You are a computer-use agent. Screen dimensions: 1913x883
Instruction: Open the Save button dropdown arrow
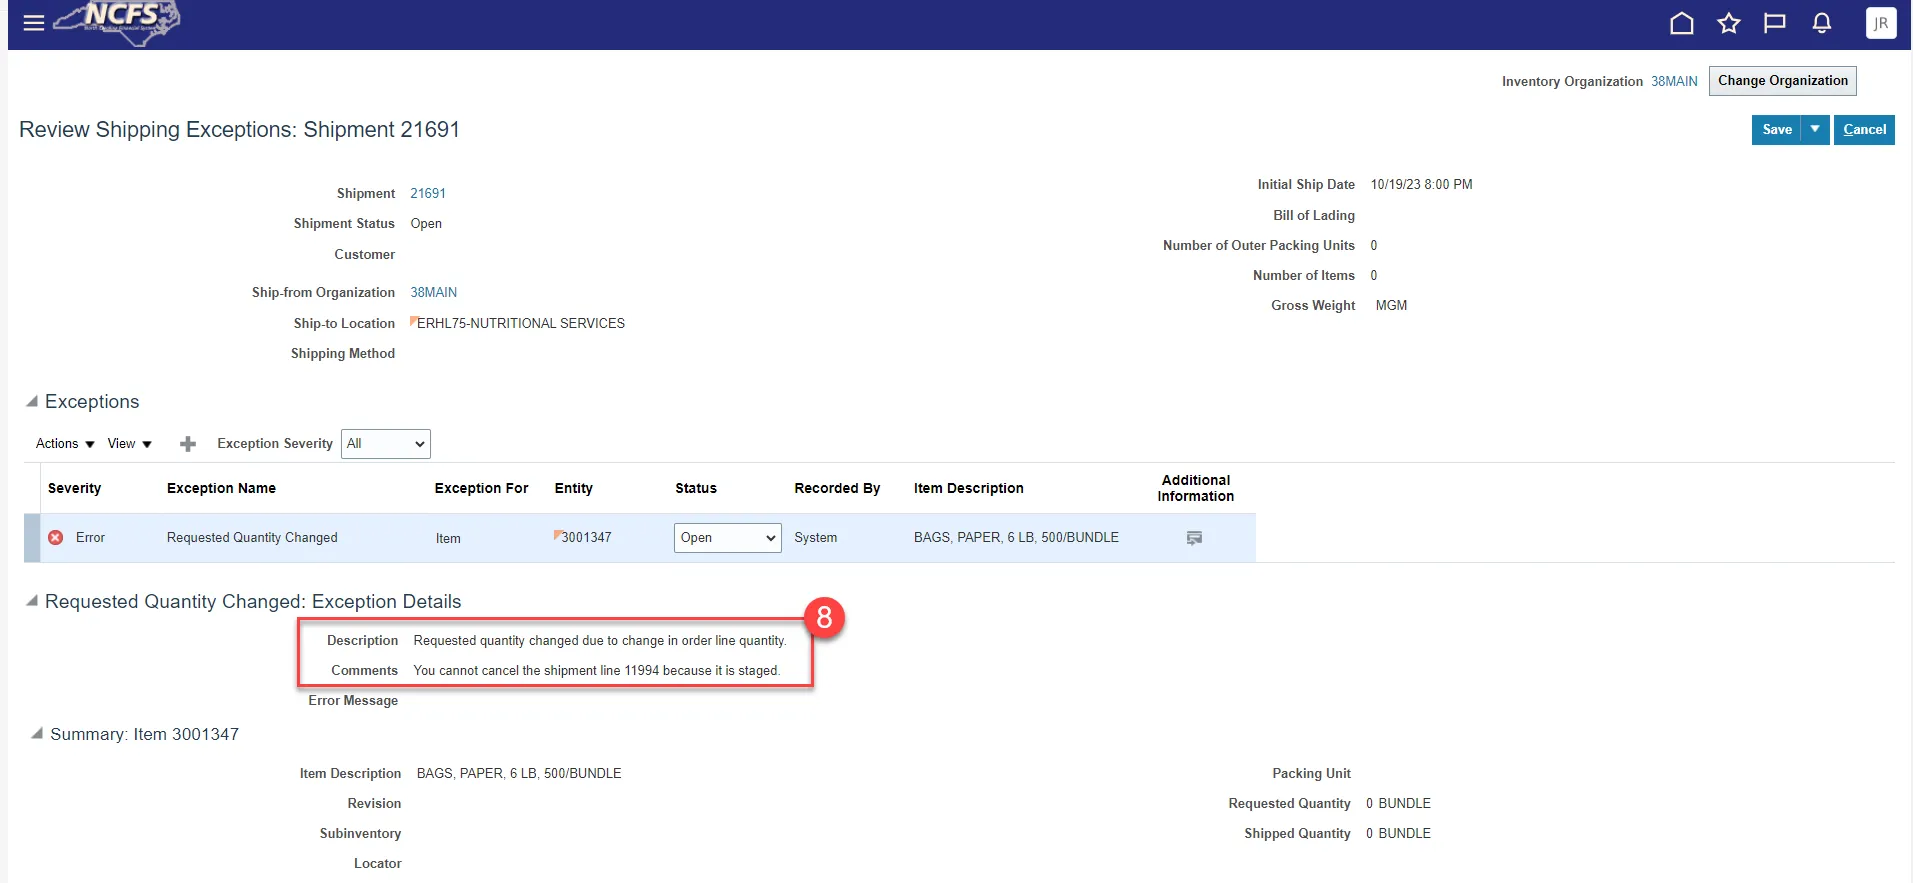point(1814,130)
